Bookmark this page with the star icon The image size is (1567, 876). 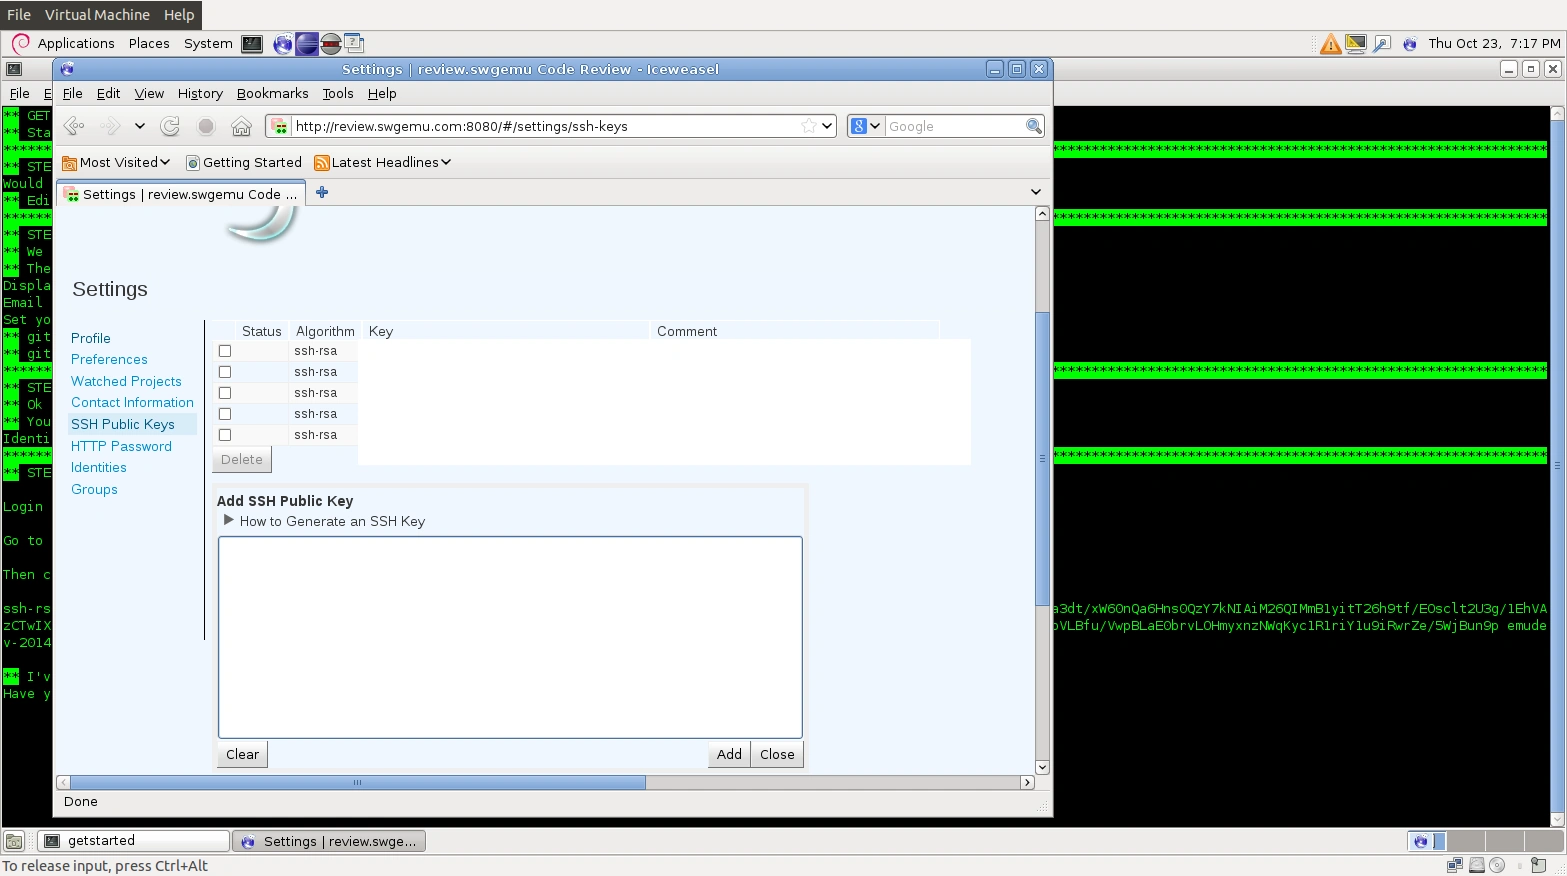coord(808,126)
